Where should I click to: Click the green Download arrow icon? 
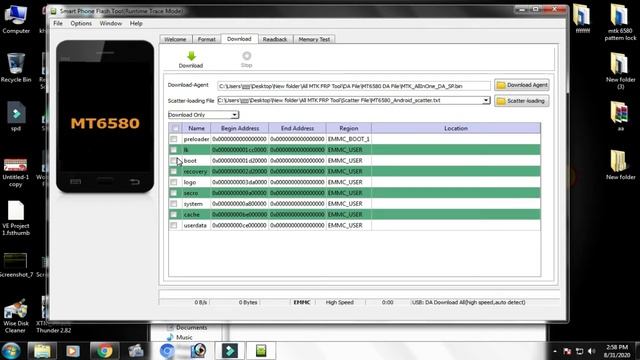191,56
